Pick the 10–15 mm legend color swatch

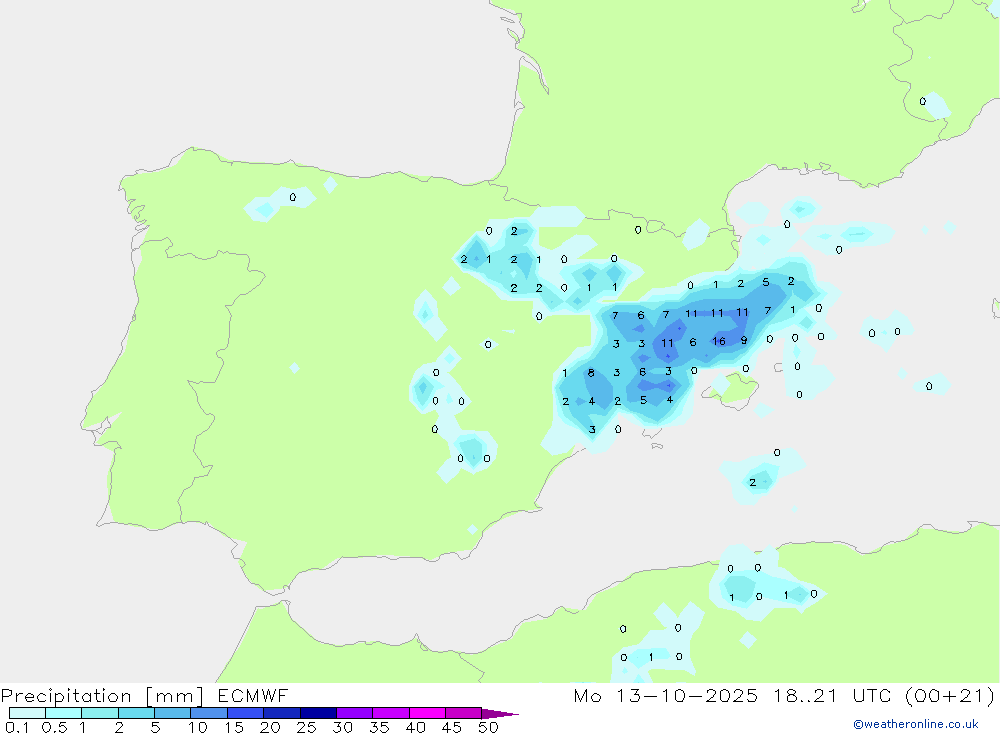[209, 713]
